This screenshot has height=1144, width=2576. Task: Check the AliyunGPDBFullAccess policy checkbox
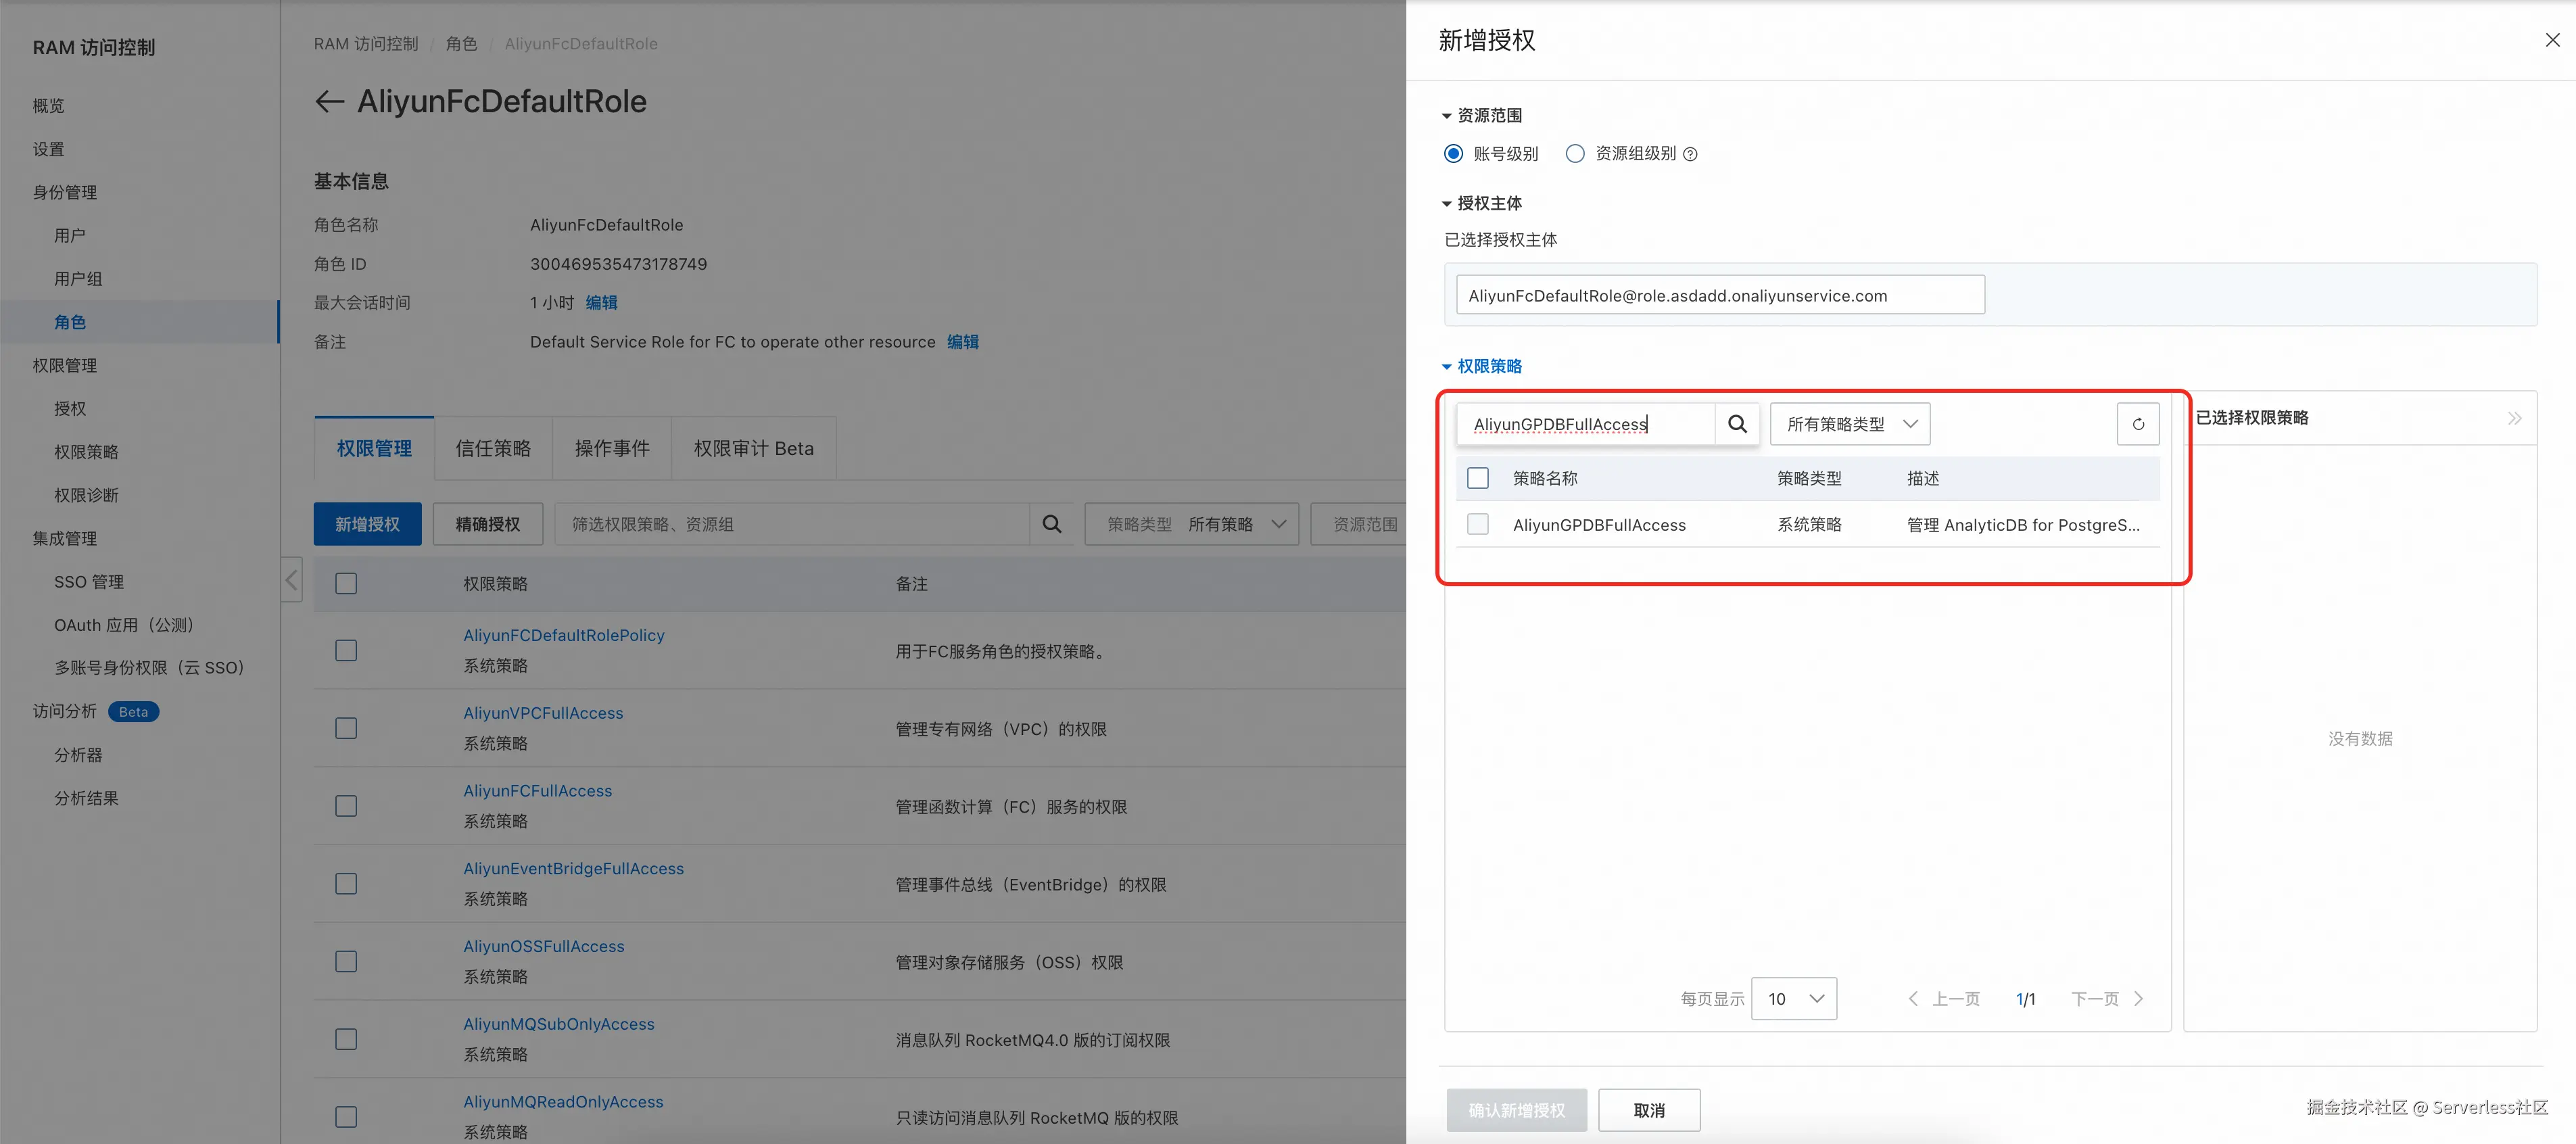[1477, 524]
